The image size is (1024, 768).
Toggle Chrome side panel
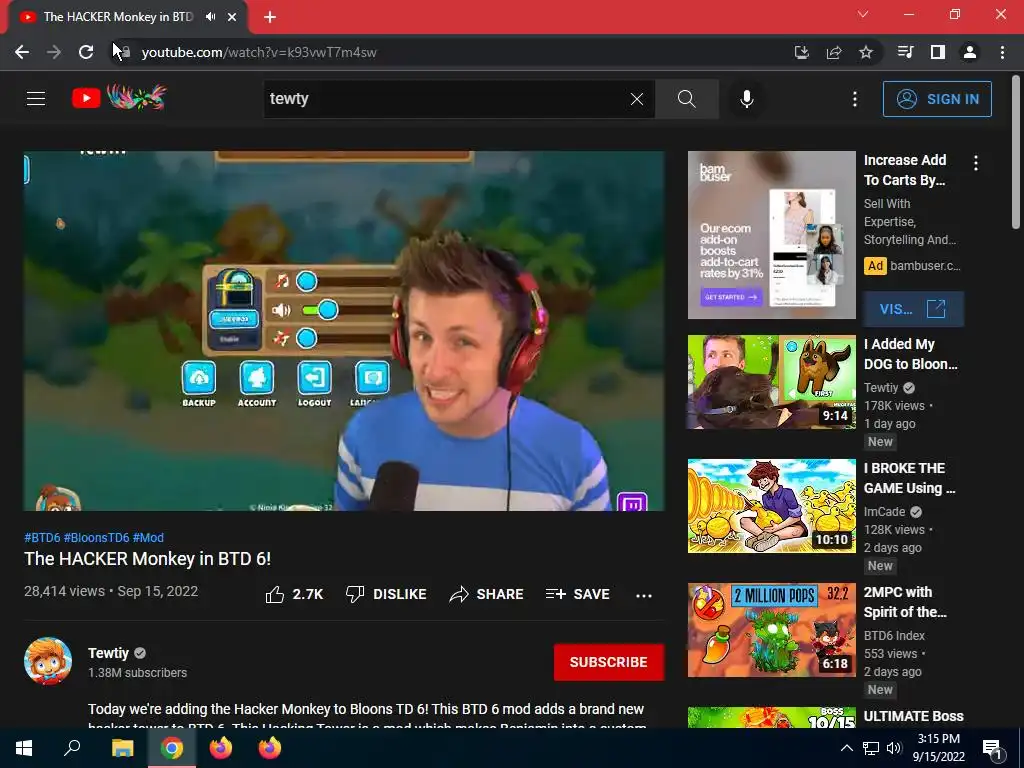pos(938,52)
